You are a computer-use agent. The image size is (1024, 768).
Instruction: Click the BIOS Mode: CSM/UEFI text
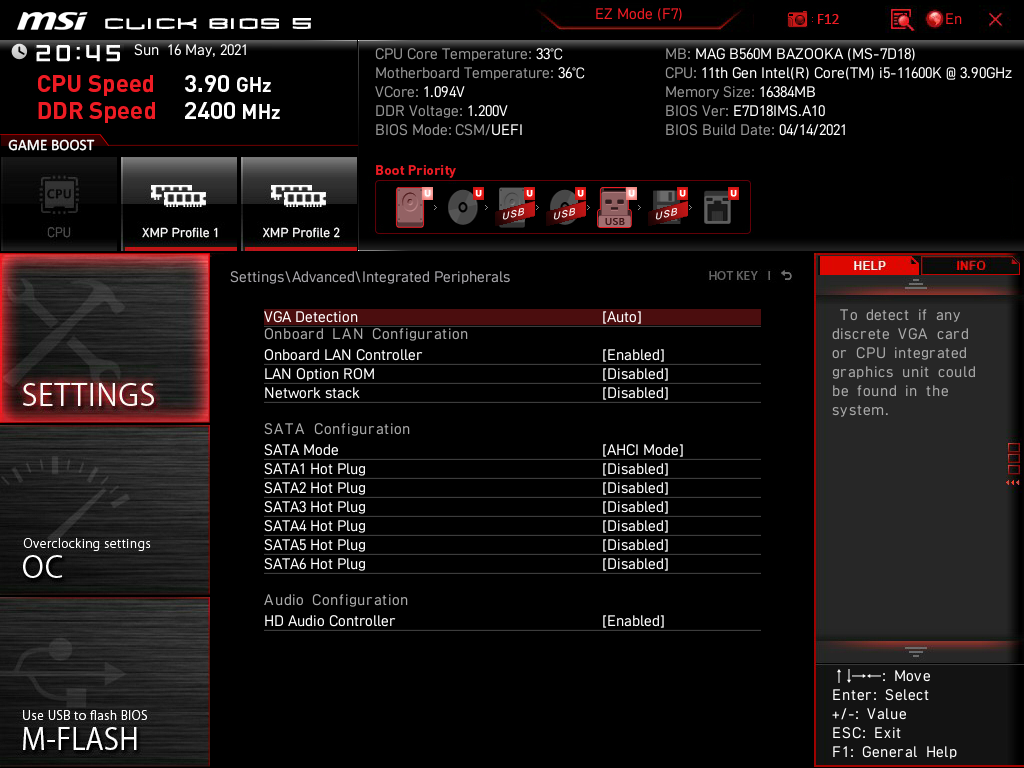click(449, 130)
